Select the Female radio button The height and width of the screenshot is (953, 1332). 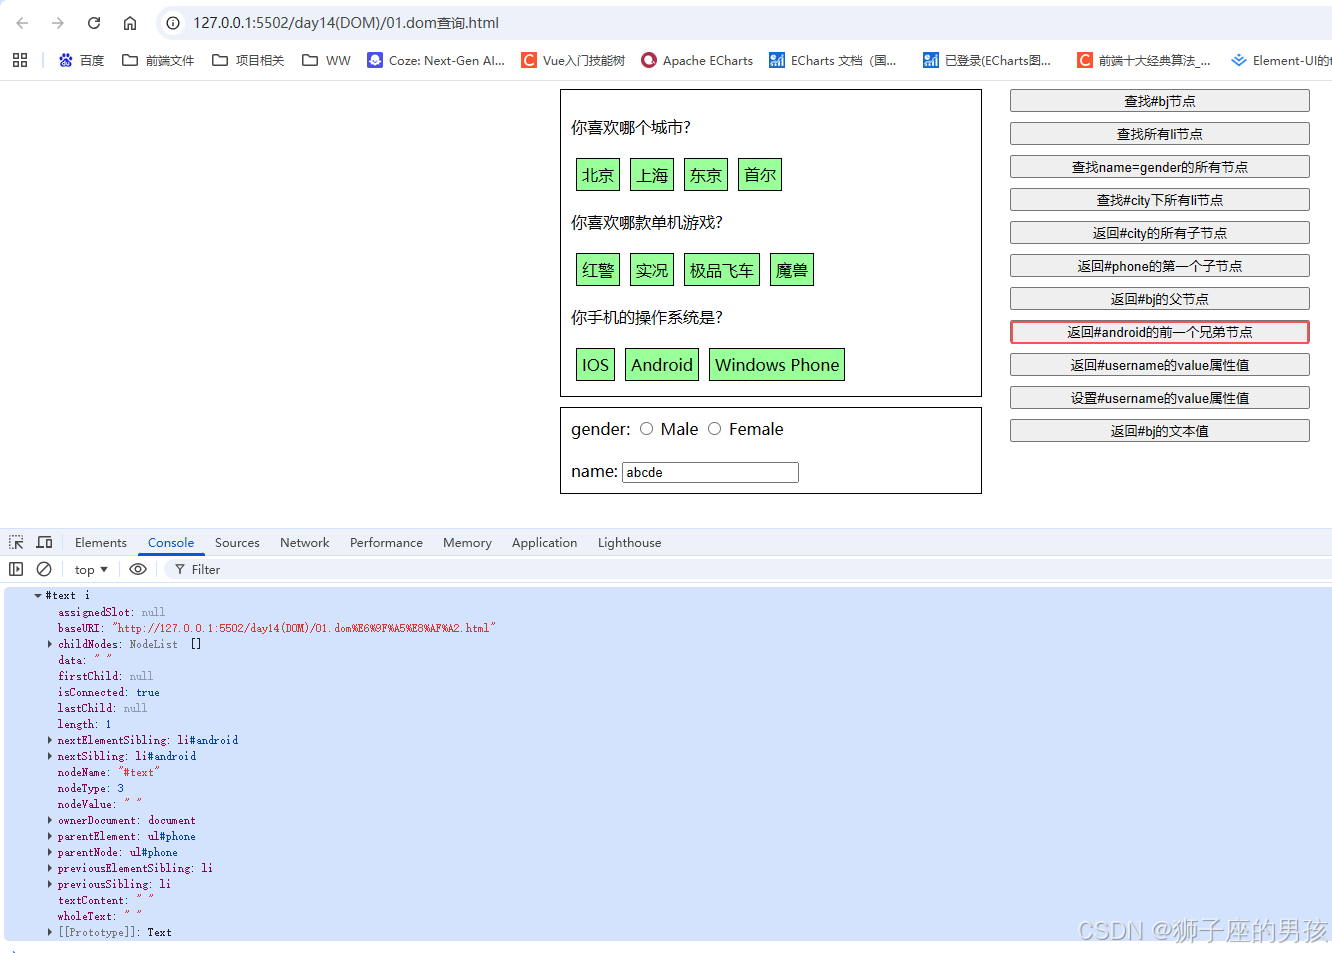(714, 429)
